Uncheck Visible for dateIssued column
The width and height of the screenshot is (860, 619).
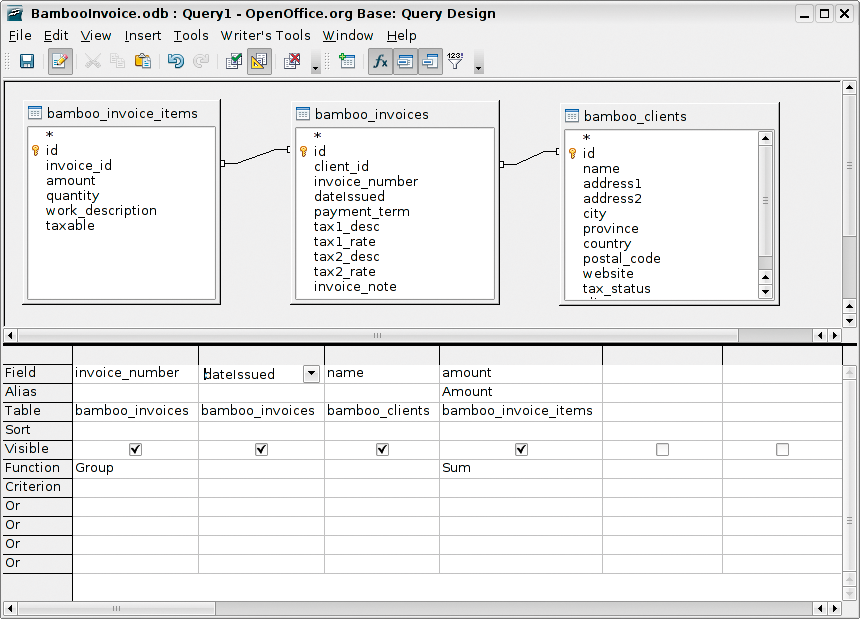262,450
